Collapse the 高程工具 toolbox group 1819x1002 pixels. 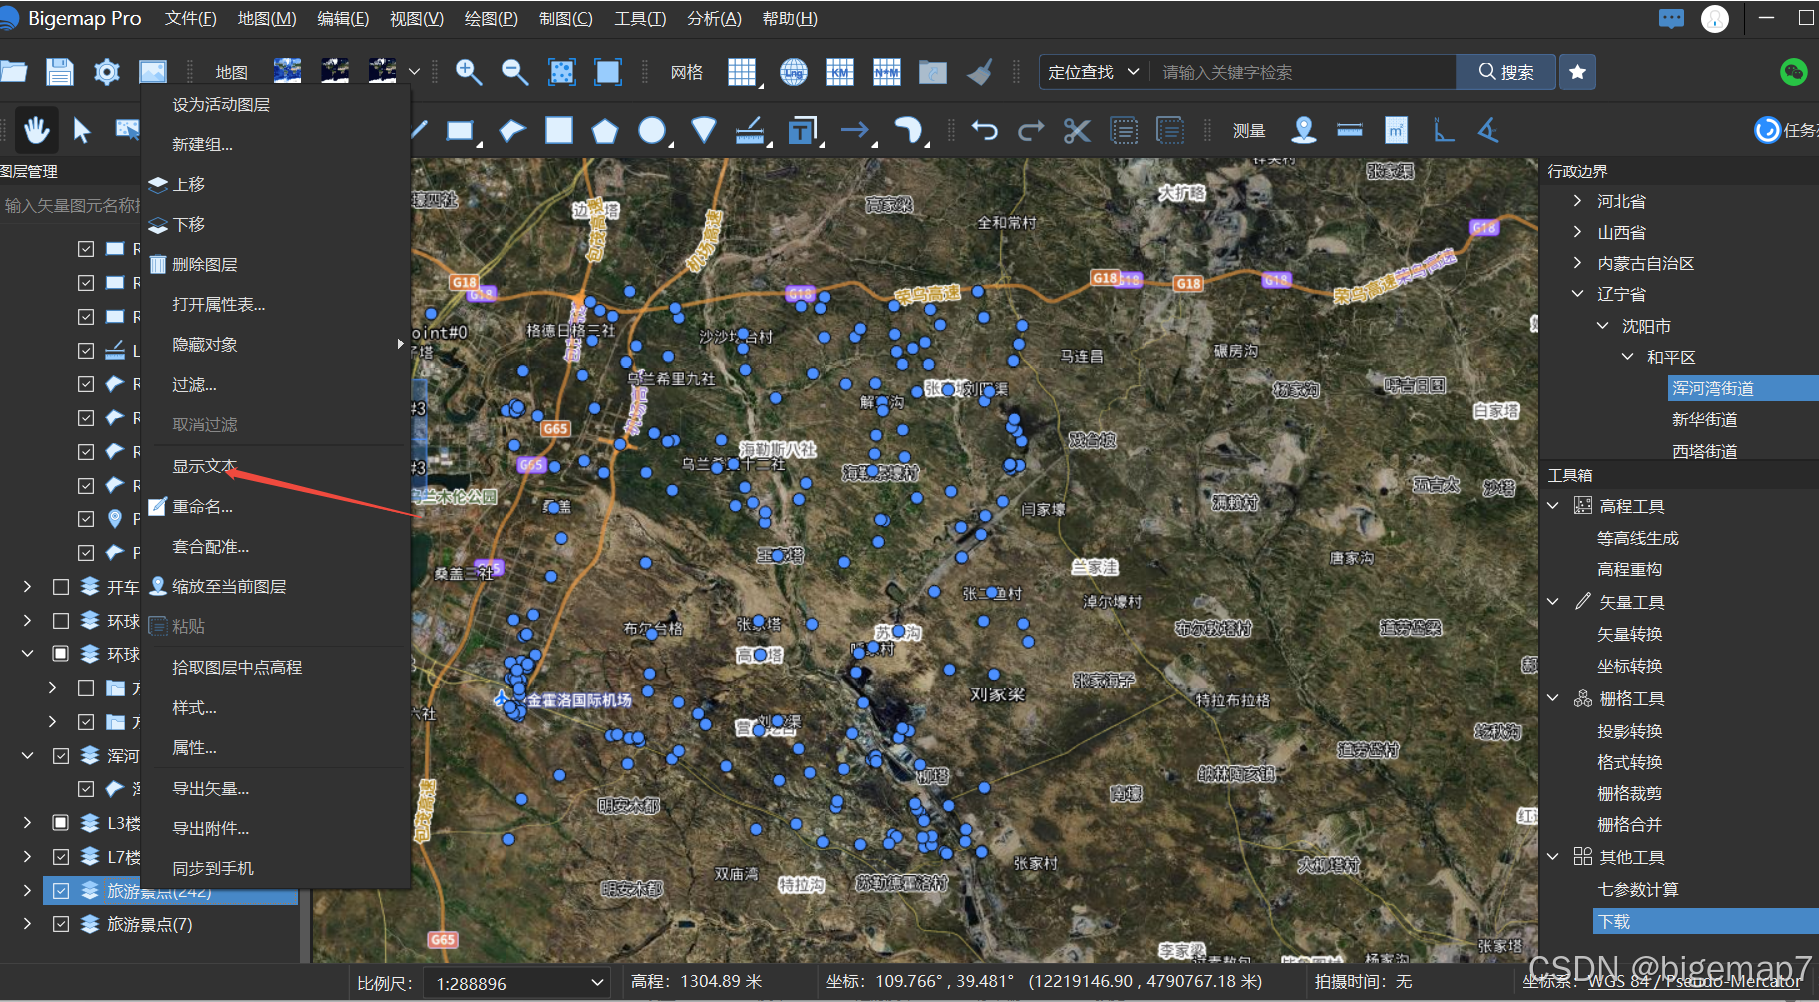[1553, 506]
